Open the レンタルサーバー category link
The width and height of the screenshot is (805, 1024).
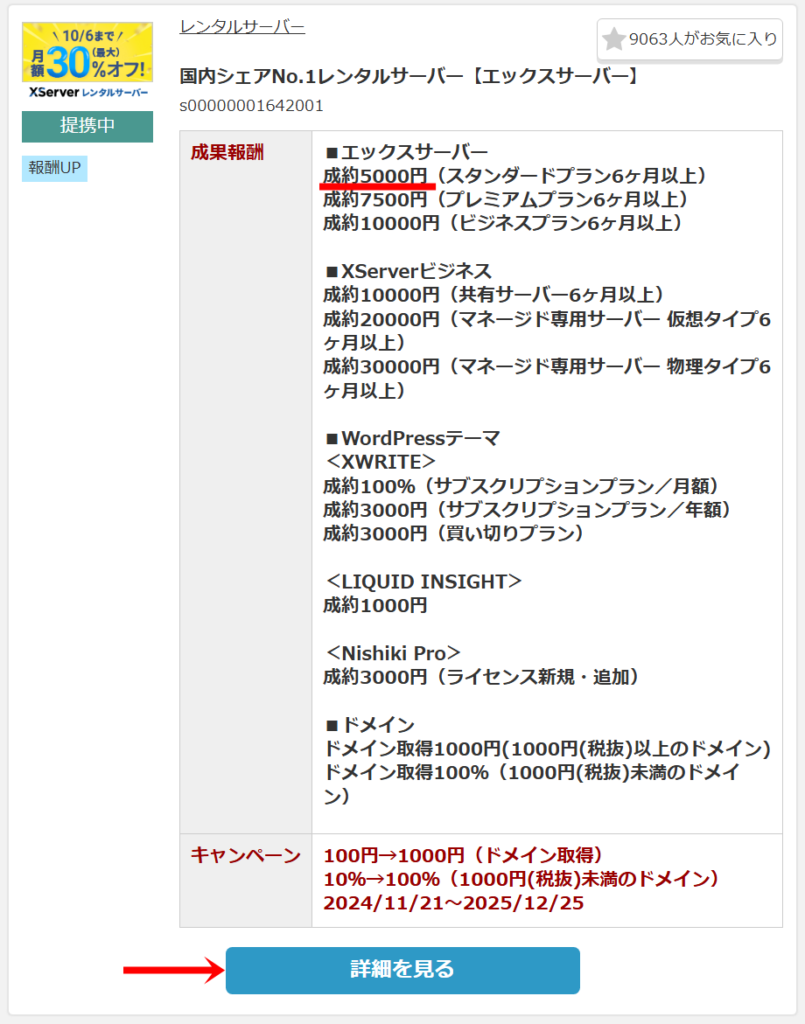pos(242,27)
